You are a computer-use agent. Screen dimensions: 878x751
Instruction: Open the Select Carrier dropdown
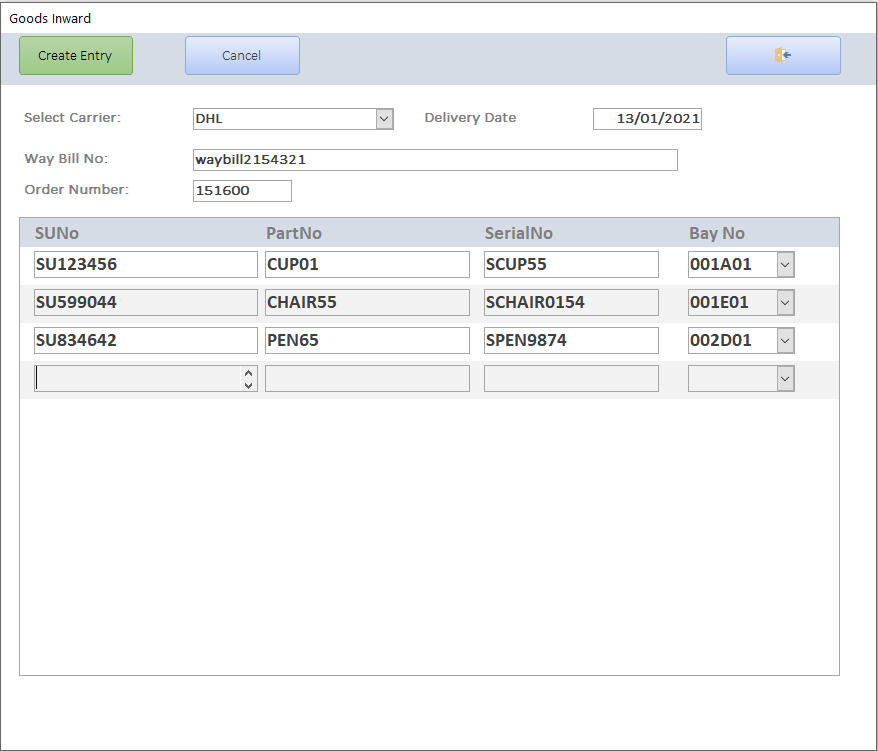pos(384,119)
